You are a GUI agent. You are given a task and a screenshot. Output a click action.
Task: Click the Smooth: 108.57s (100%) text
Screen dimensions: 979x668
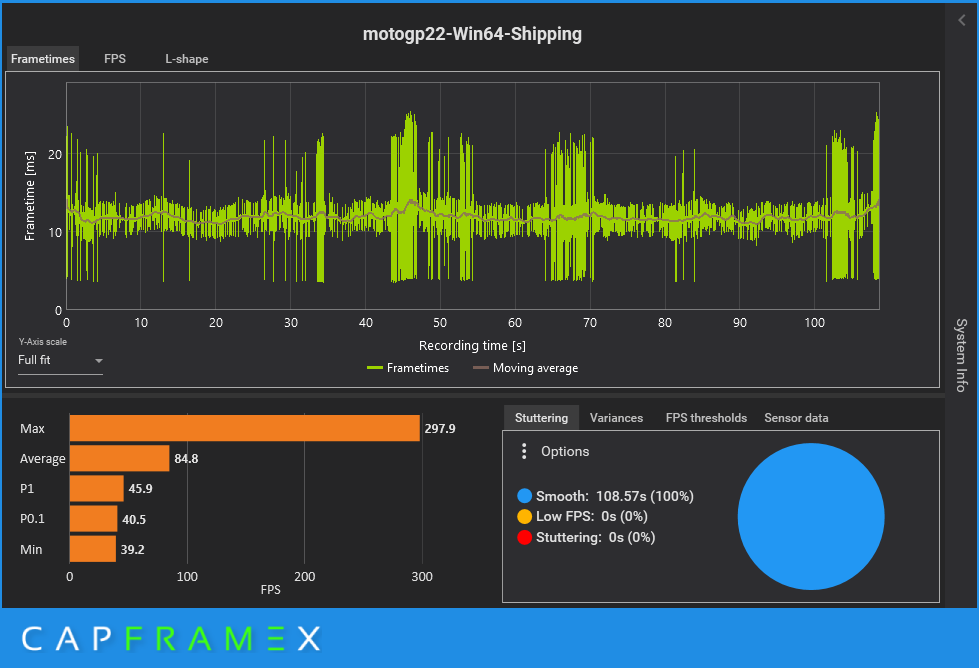click(x=615, y=496)
